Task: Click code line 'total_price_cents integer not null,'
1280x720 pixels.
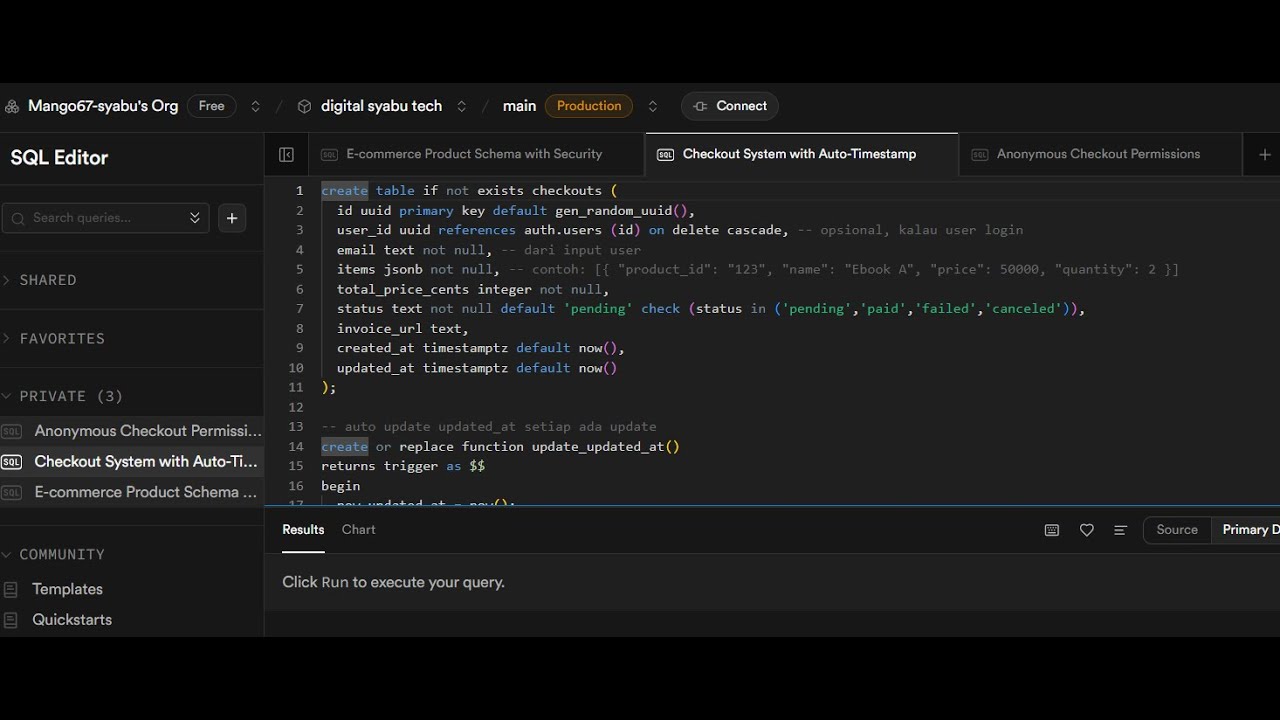Action: coord(473,289)
